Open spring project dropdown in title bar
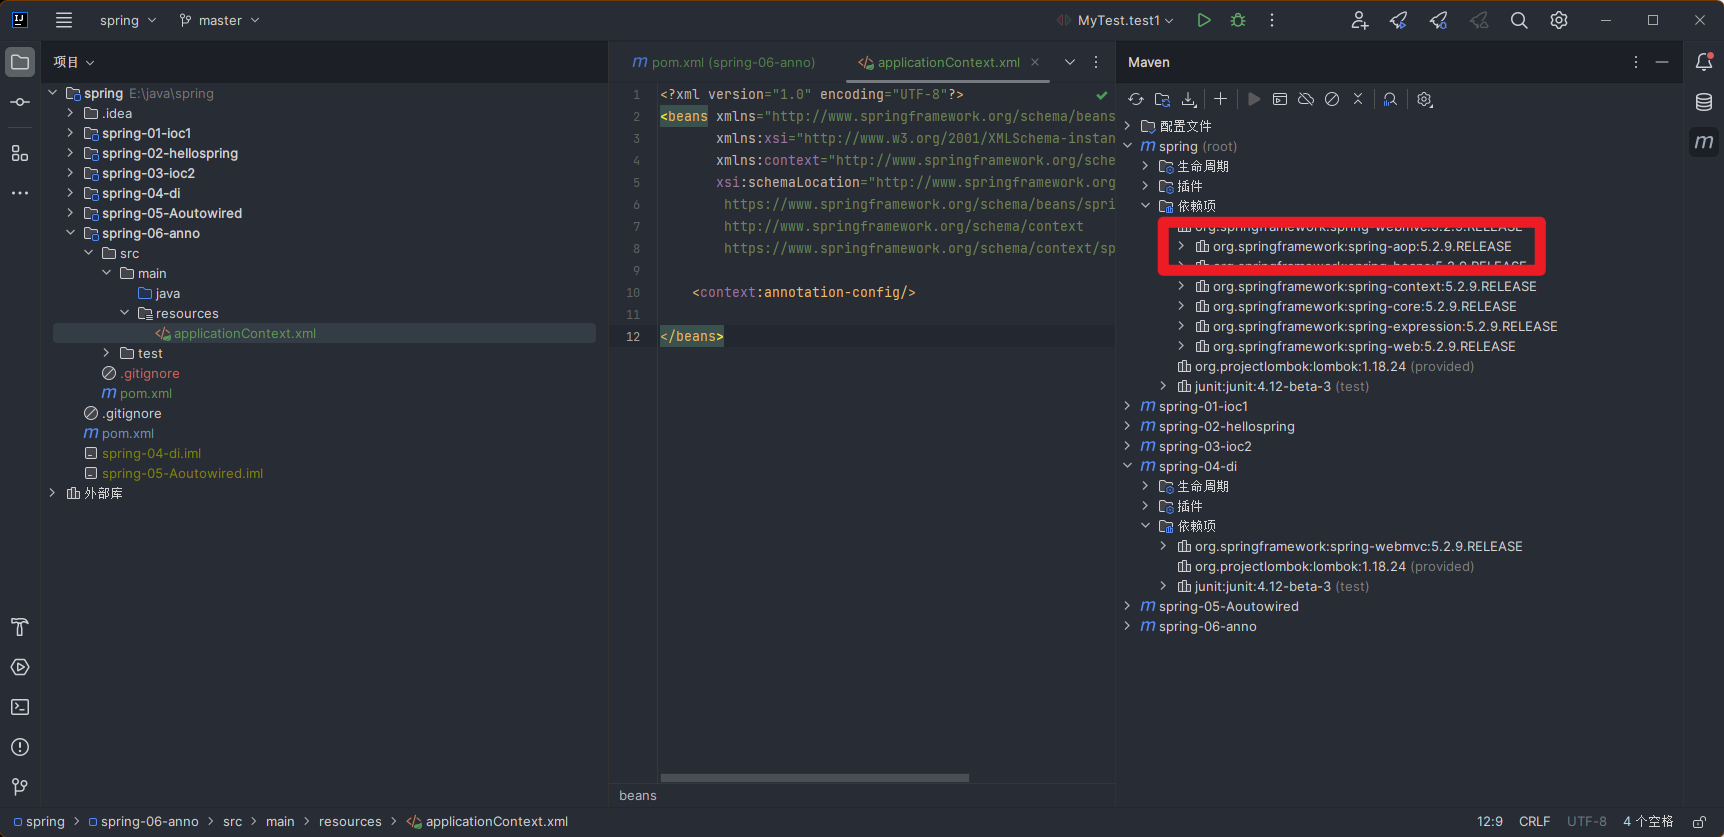 128,20
